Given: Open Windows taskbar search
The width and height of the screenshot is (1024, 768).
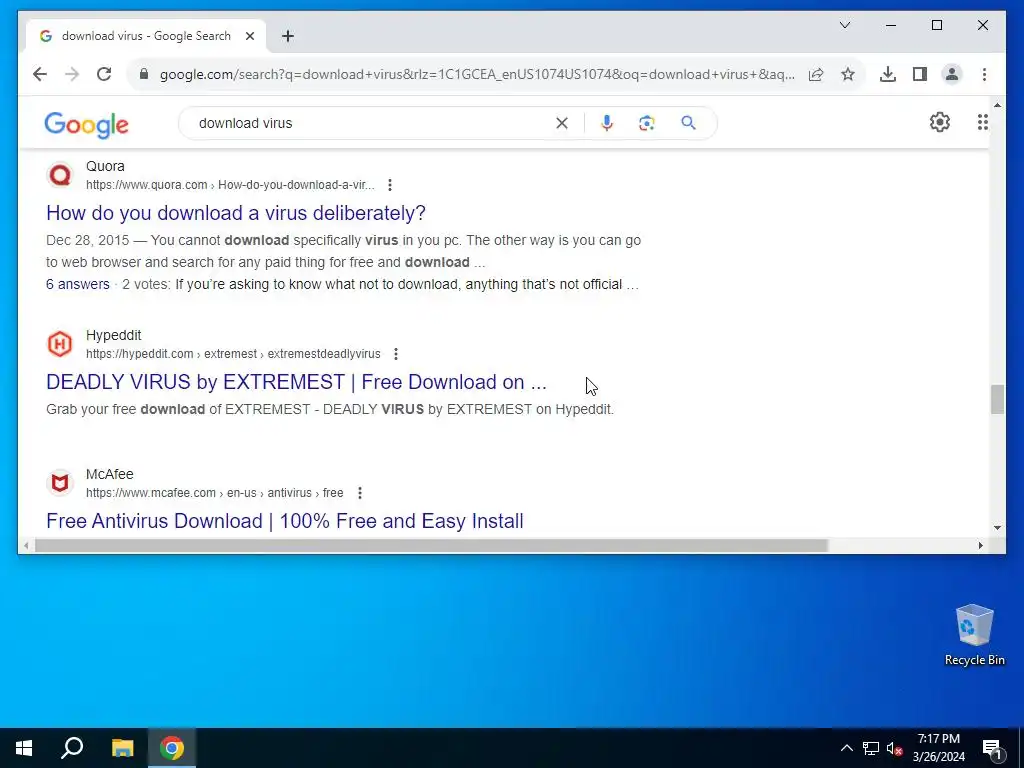Looking at the screenshot, I should pyautogui.click(x=72, y=748).
